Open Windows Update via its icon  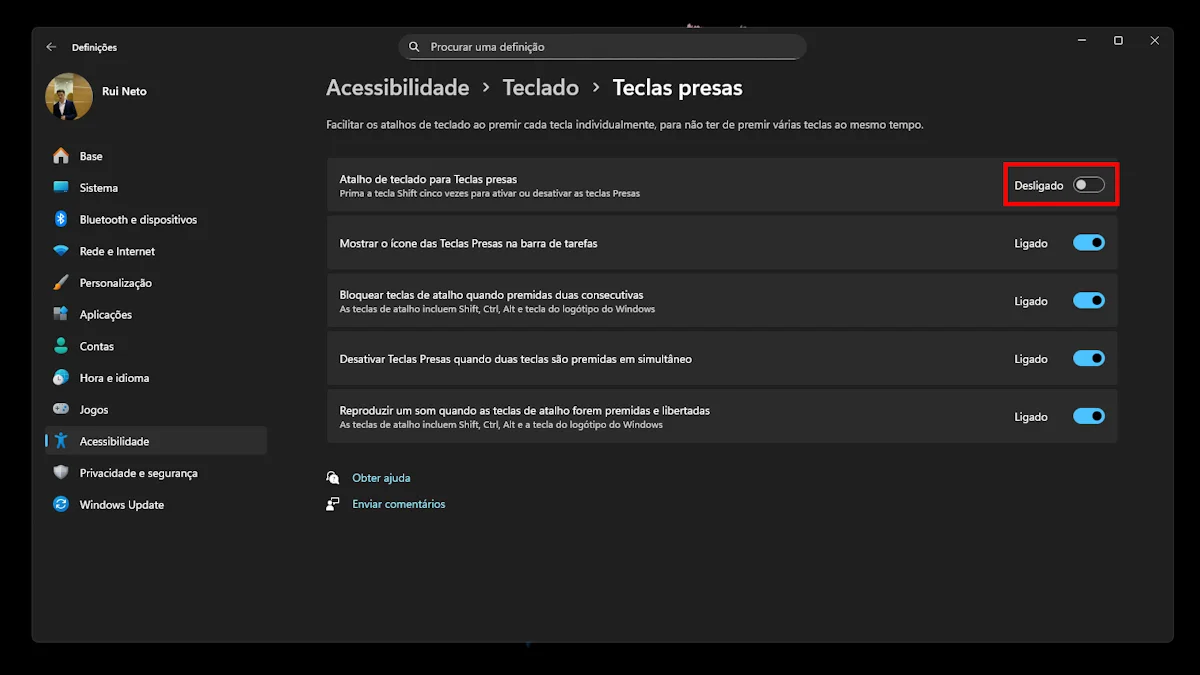(61, 505)
